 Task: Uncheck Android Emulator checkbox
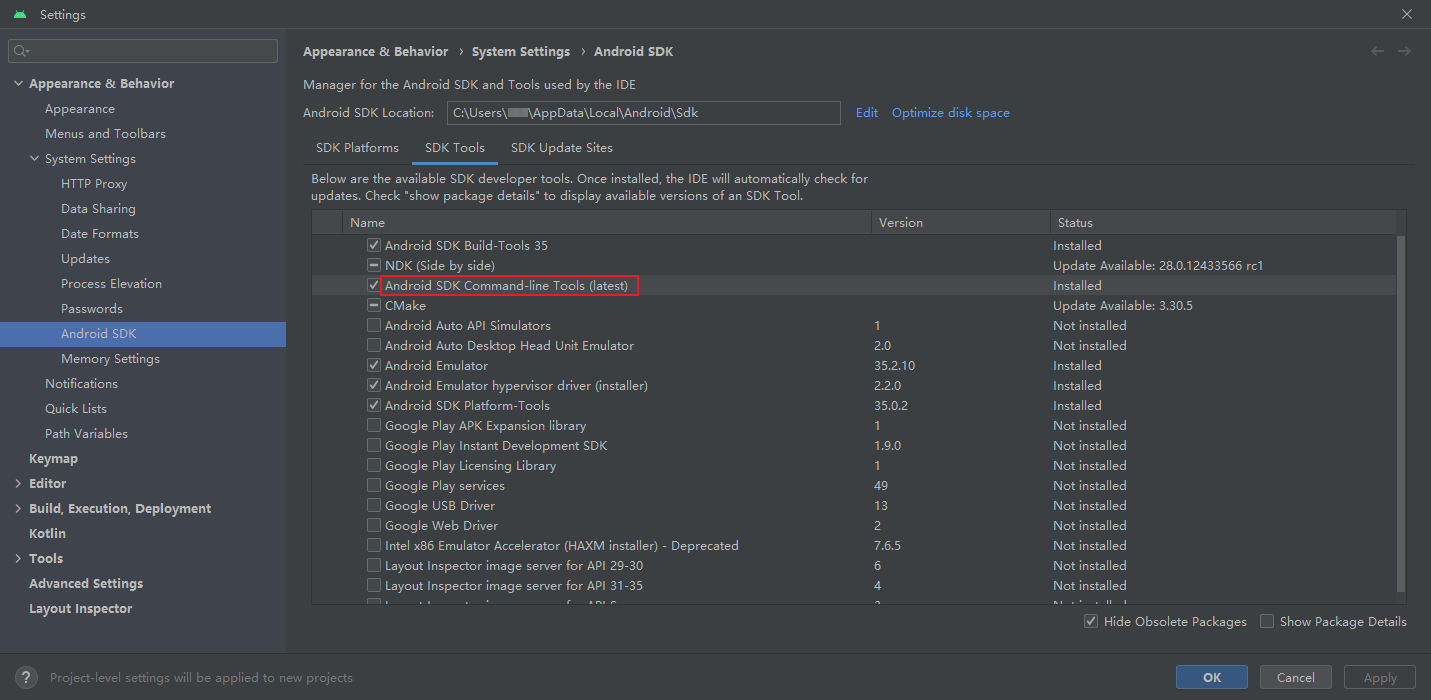374,365
